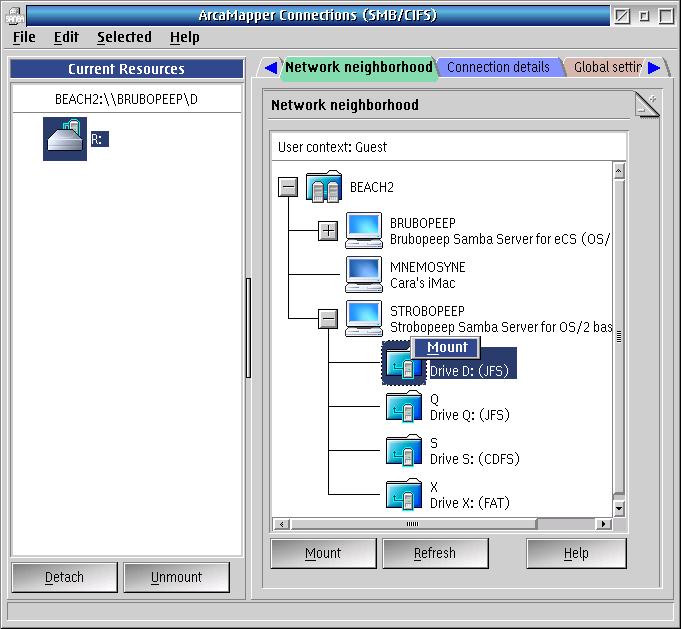Select the MNEMOSYNE computer icon

[364, 274]
